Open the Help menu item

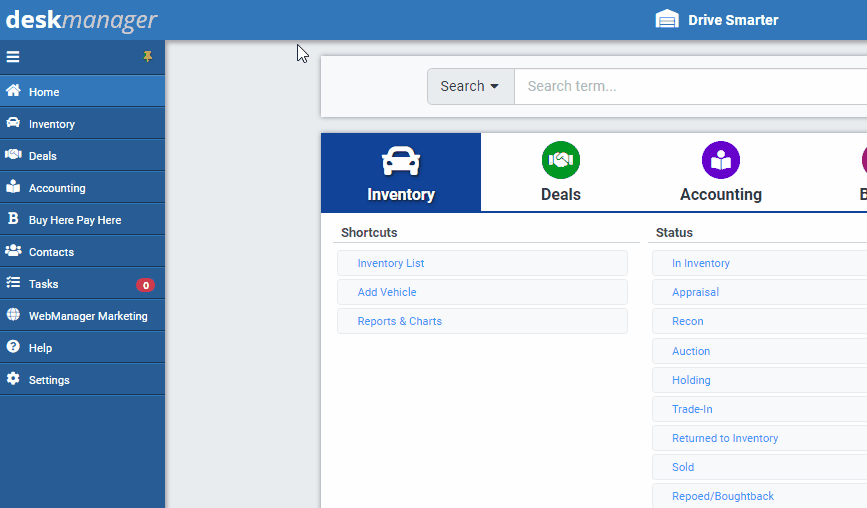point(40,348)
